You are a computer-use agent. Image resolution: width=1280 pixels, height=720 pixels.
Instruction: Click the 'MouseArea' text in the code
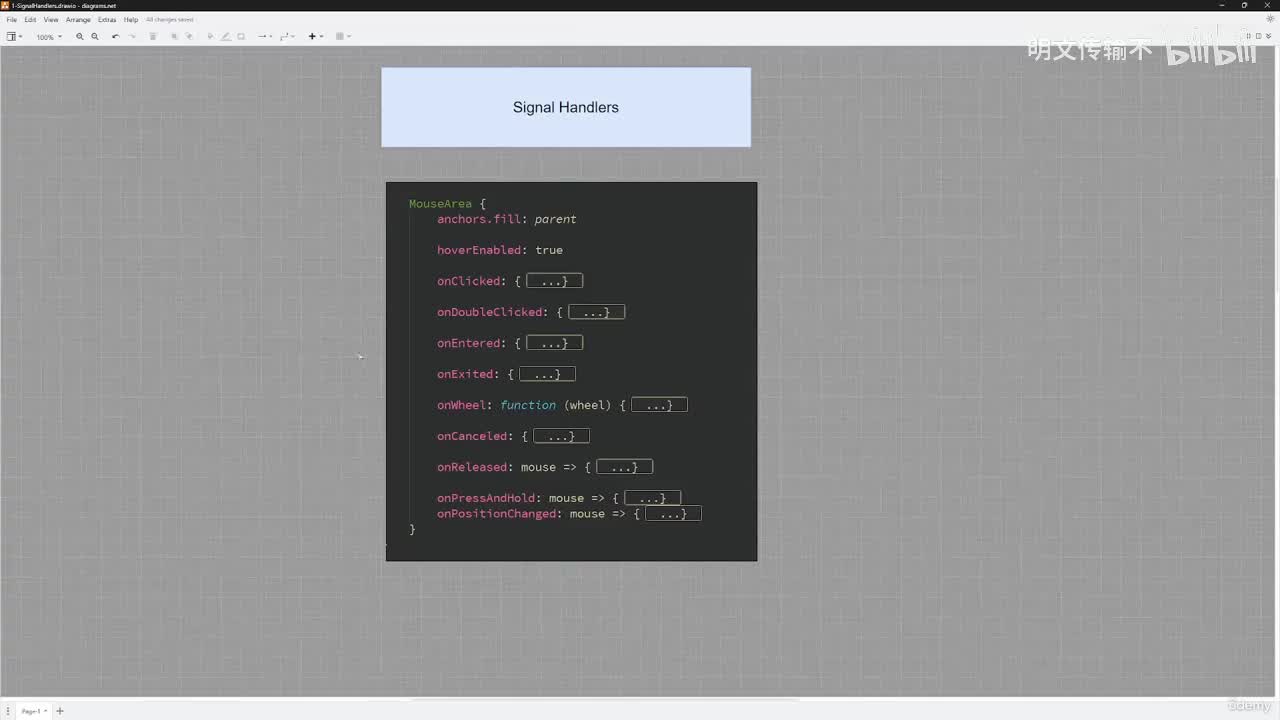(440, 204)
